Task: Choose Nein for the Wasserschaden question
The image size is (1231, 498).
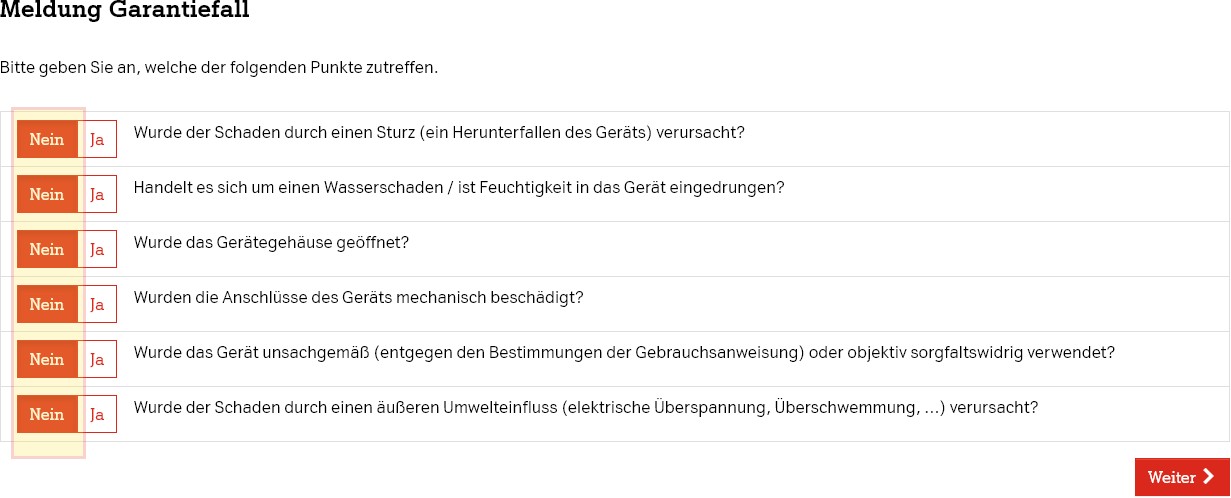Action: tap(47, 194)
